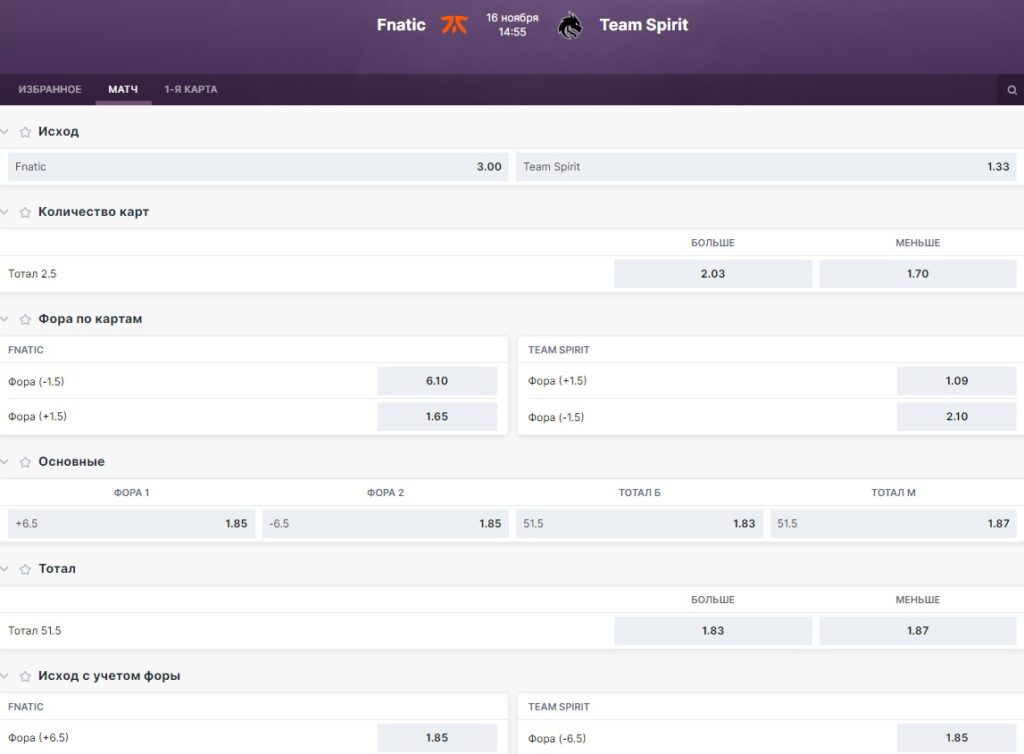Pick Тотал 51.5 Меньше at 1.87

pyautogui.click(x=918, y=631)
